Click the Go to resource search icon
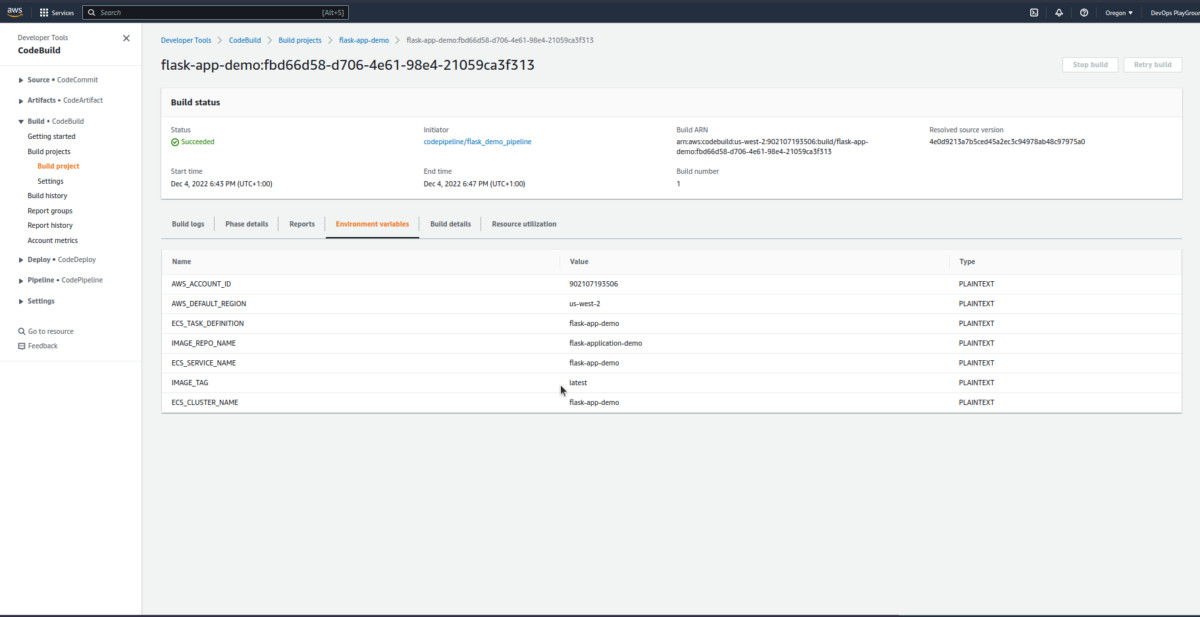 click(x=22, y=331)
